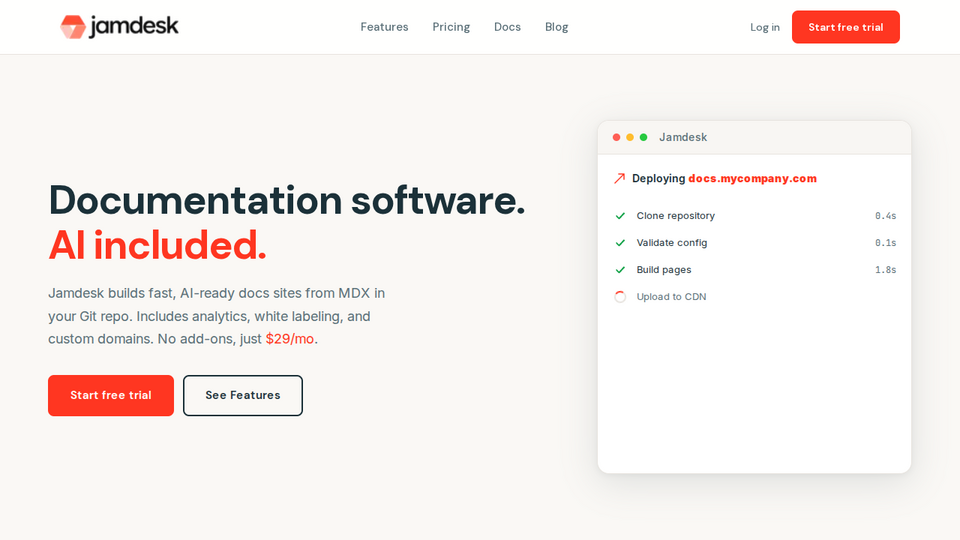Open the Features nav link
The height and width of the screenshot is (540, 960).
[384, 27]
